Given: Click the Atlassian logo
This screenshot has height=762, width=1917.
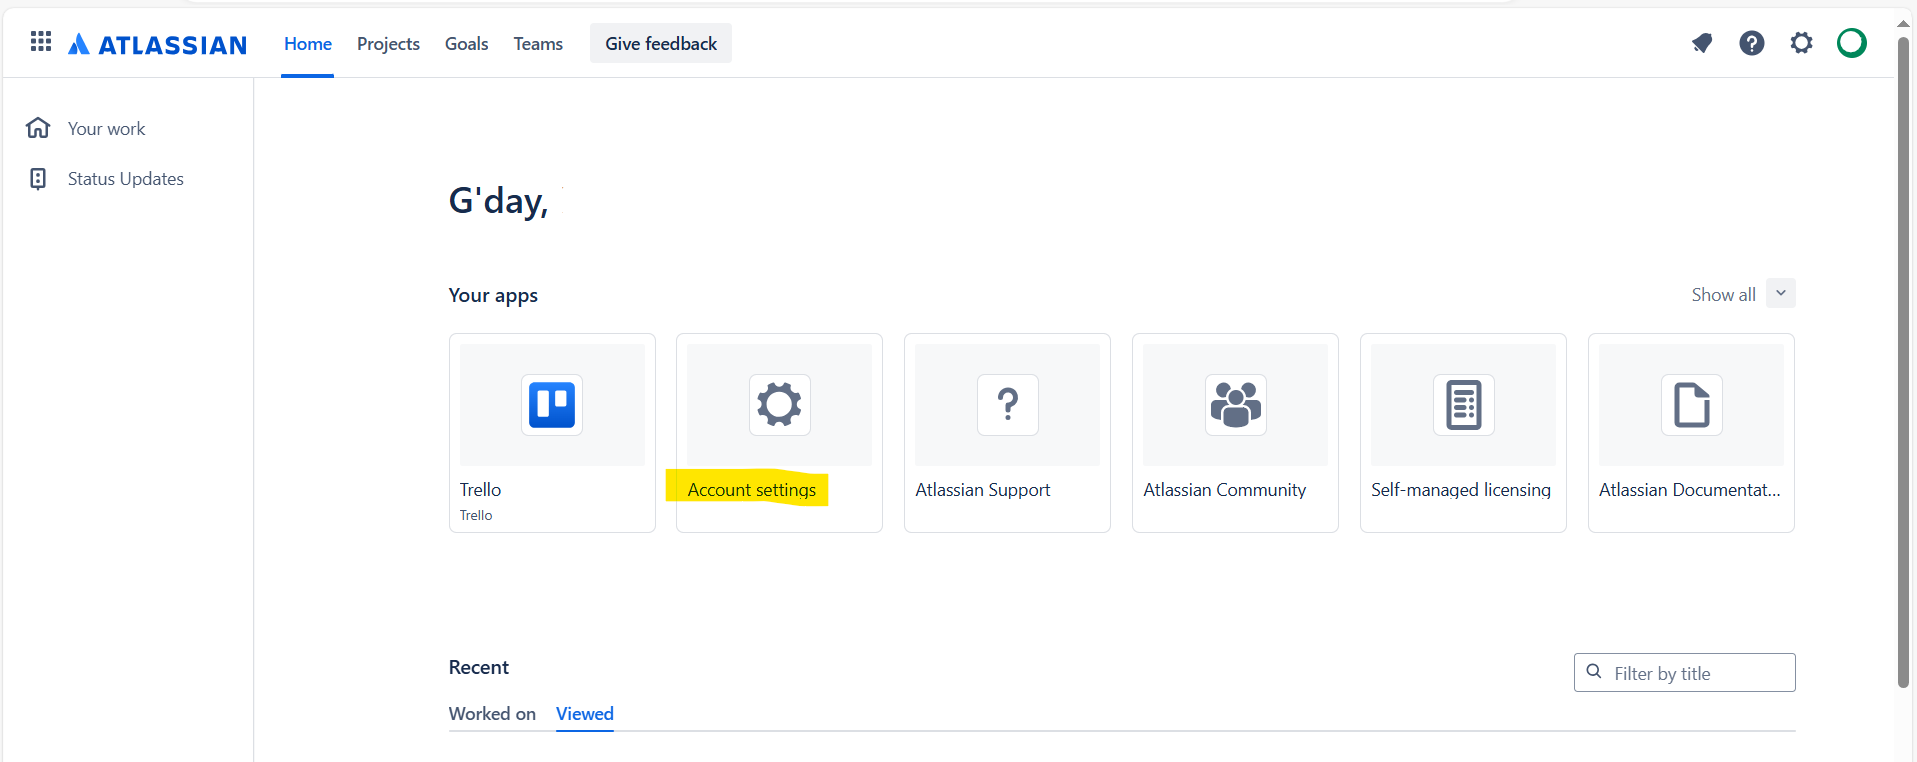Looking at the screenshot, I should (x=157, y=44).
